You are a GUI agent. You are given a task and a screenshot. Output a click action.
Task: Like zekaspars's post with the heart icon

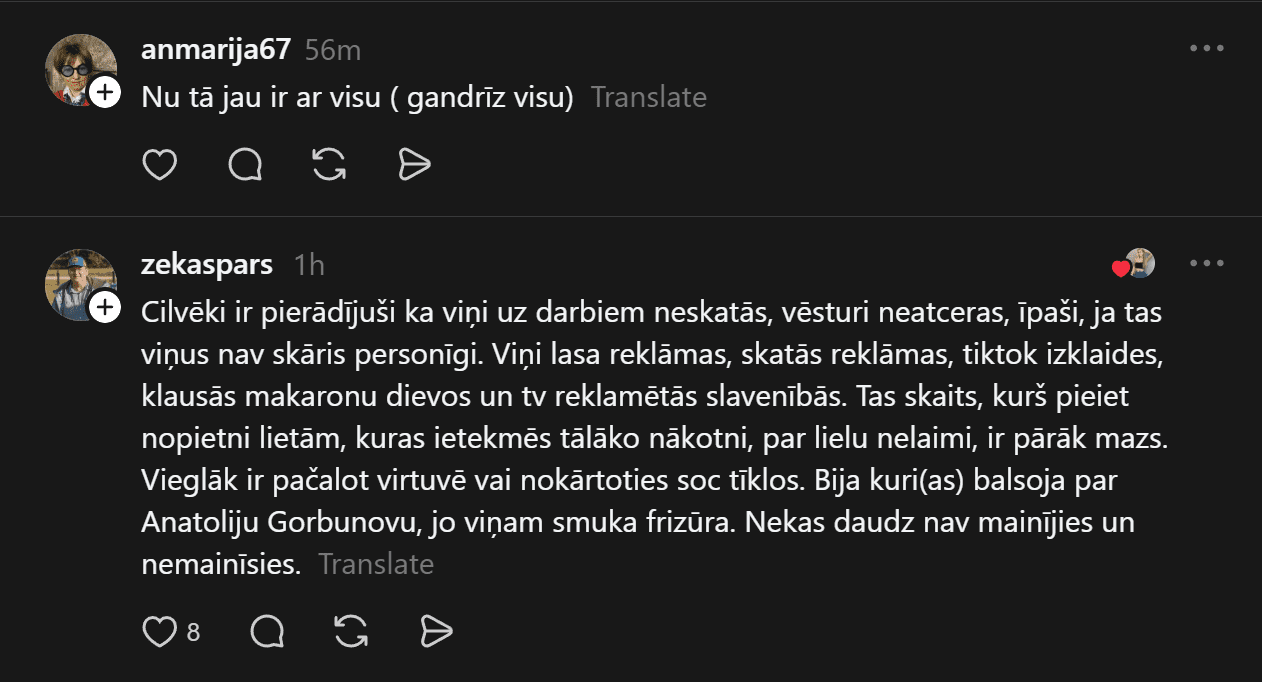[159, 631]
